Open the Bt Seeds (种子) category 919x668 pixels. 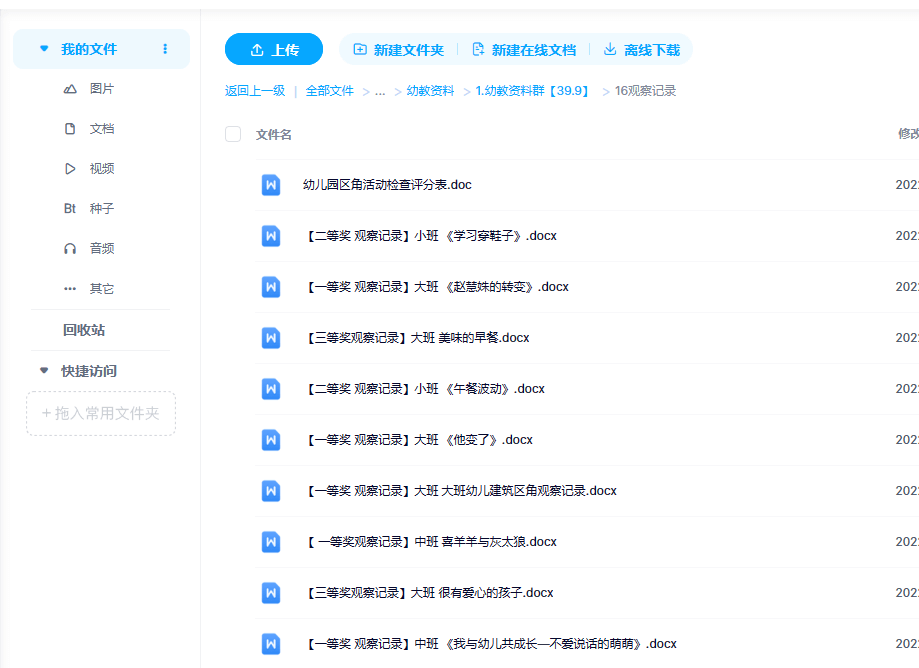point(70,209)
